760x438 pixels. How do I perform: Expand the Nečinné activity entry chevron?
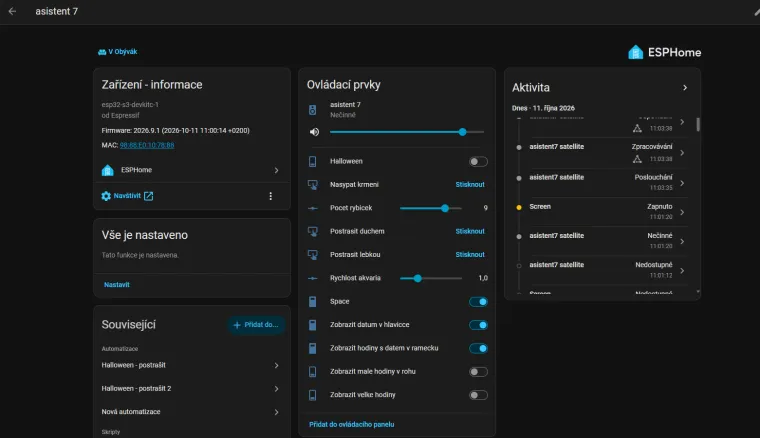682,241
